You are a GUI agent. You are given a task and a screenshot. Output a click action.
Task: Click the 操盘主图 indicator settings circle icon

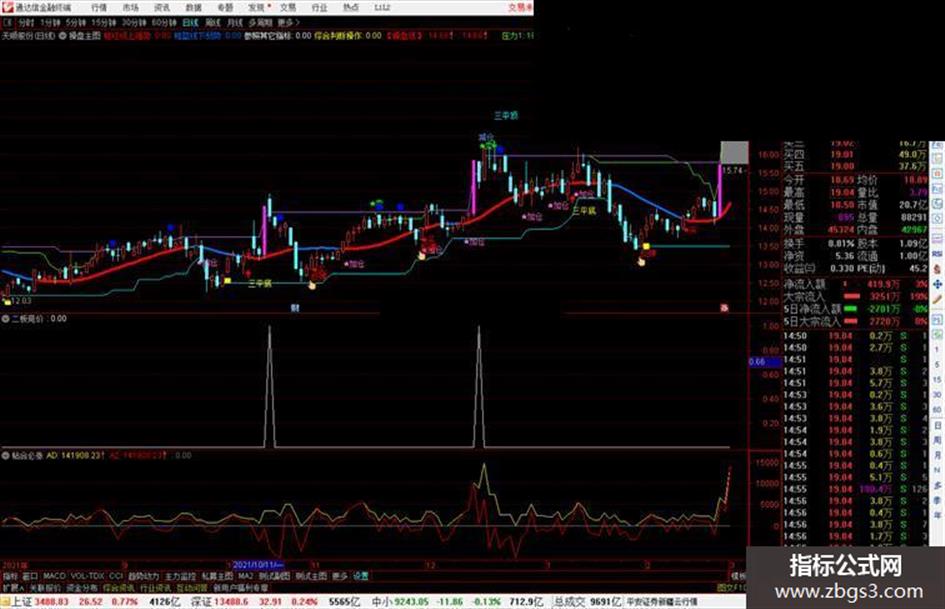point(62,36)
